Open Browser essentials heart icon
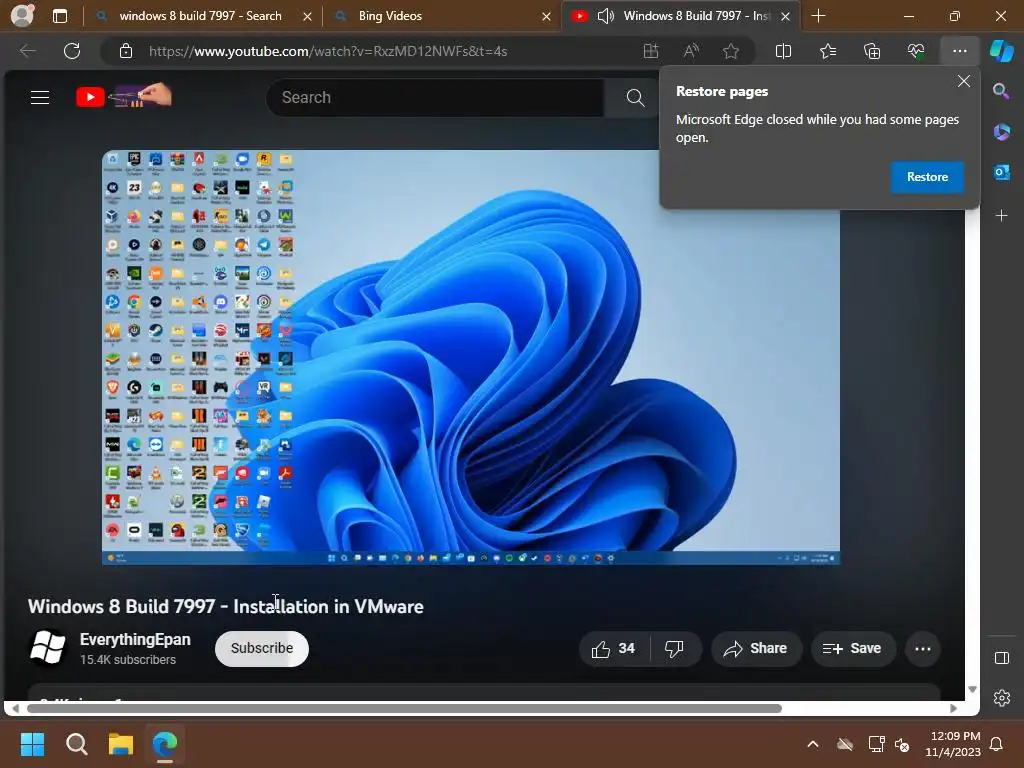This screenshot has width=1024, height=768. 916,51
